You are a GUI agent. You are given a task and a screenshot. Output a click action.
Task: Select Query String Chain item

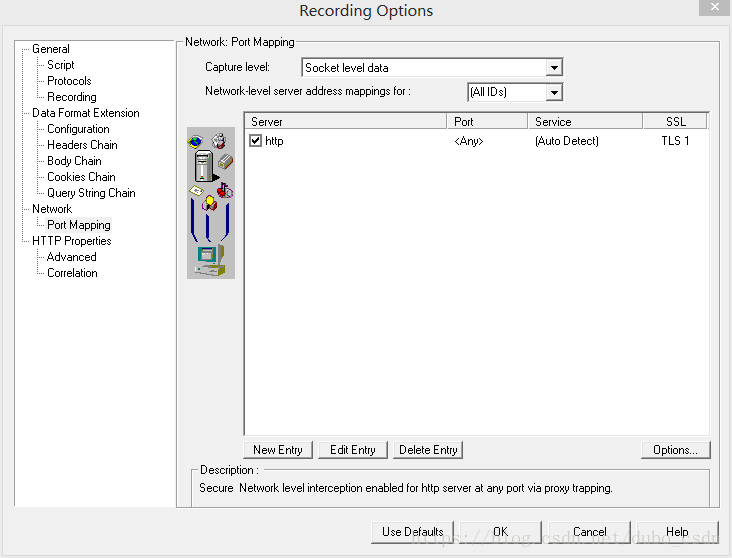pos(92,193)
